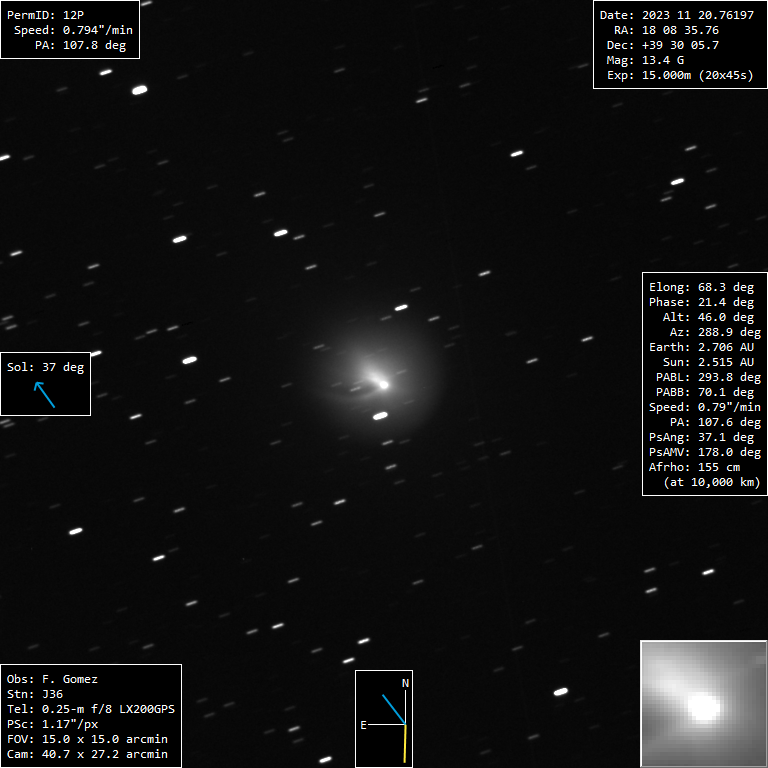The height and width of the screenshot is (768, 768).
Task: Click the 'PSc: 1.17"/px' line
Action: tap(52, 724)
